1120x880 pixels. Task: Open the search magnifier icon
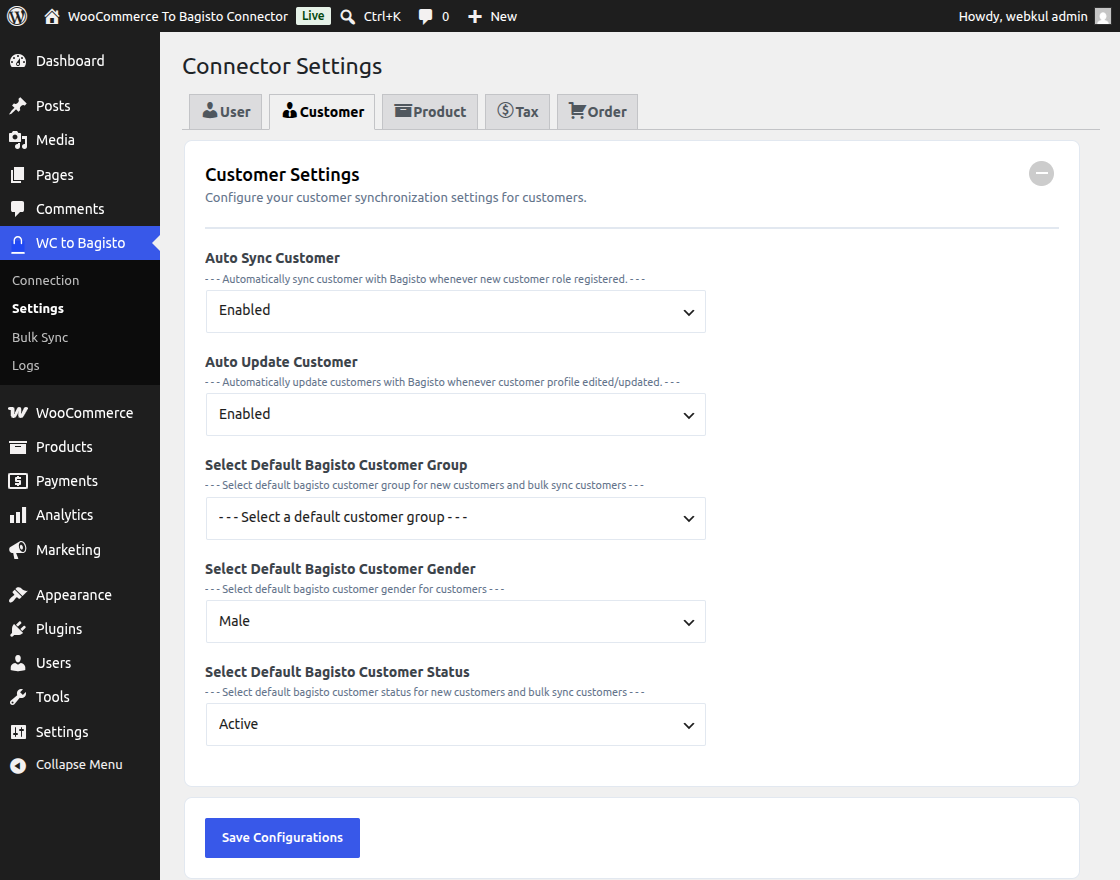(x=348, y=16)
